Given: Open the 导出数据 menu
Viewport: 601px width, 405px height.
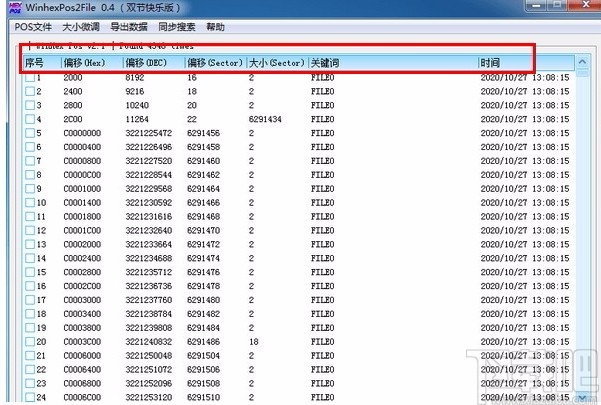Looking at the screenshot, I should coord(129,27).
